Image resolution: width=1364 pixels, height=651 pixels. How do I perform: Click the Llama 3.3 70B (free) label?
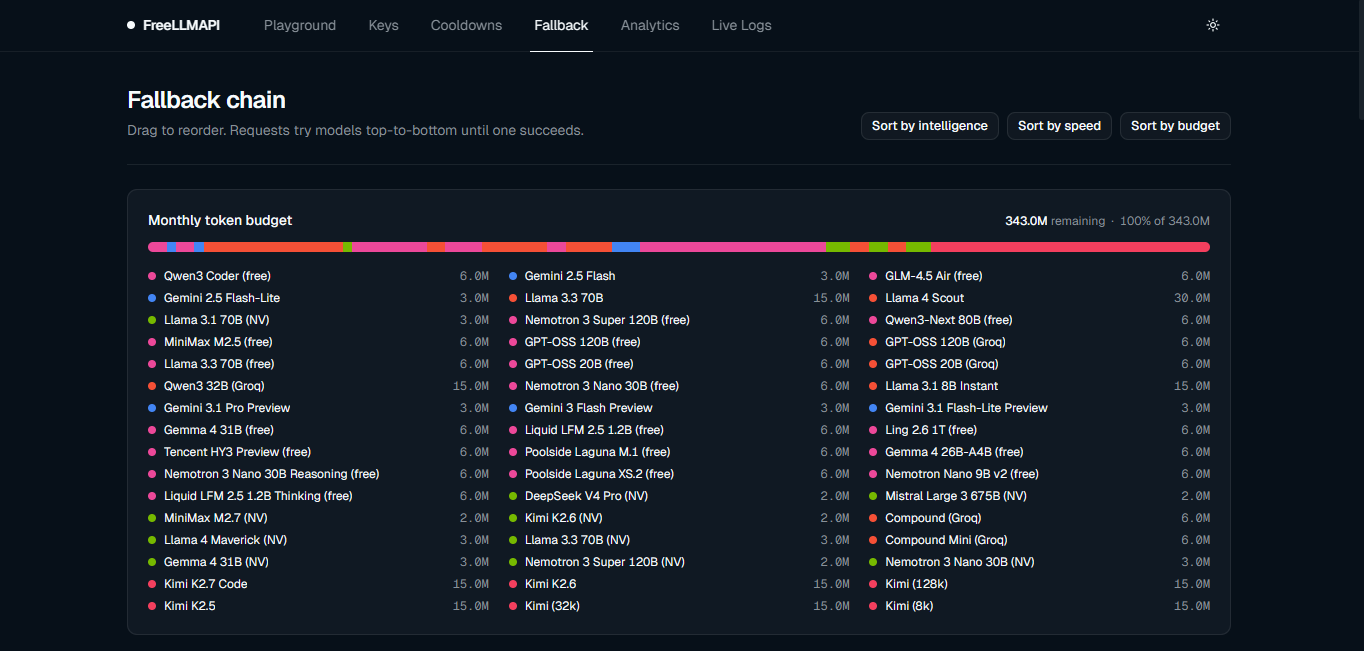click(x=219, y=364)
